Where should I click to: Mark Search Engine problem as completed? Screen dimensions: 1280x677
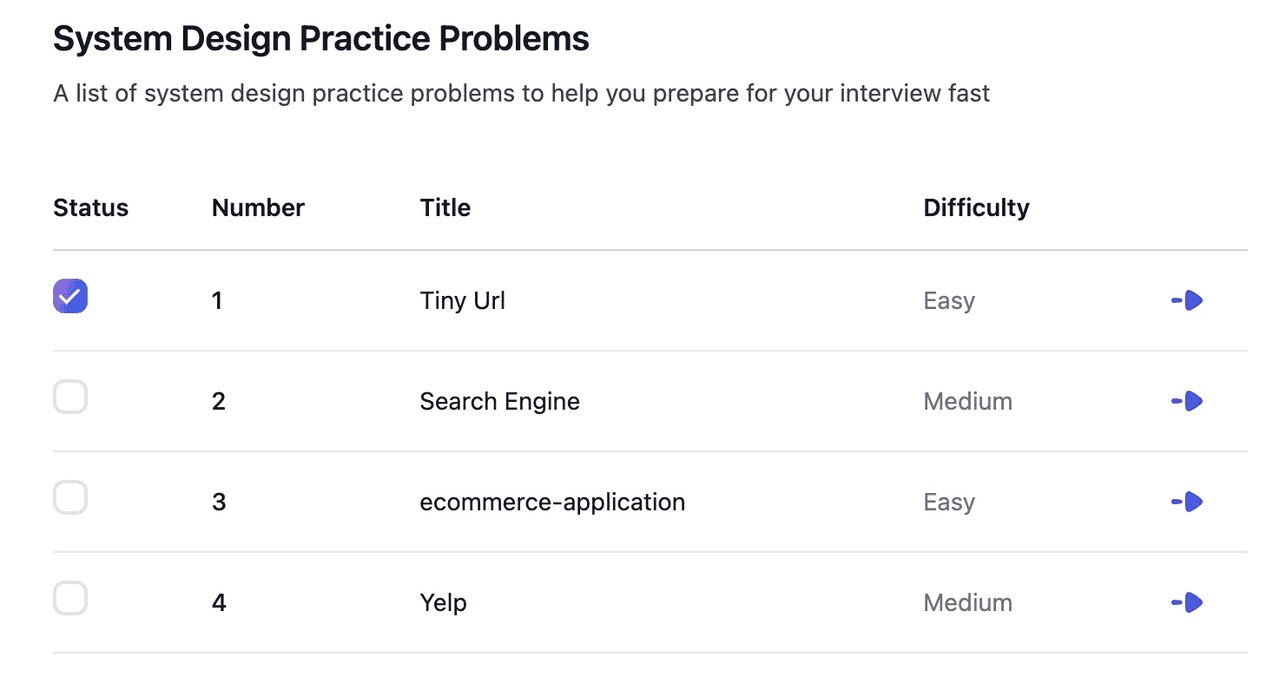(70, 397)
